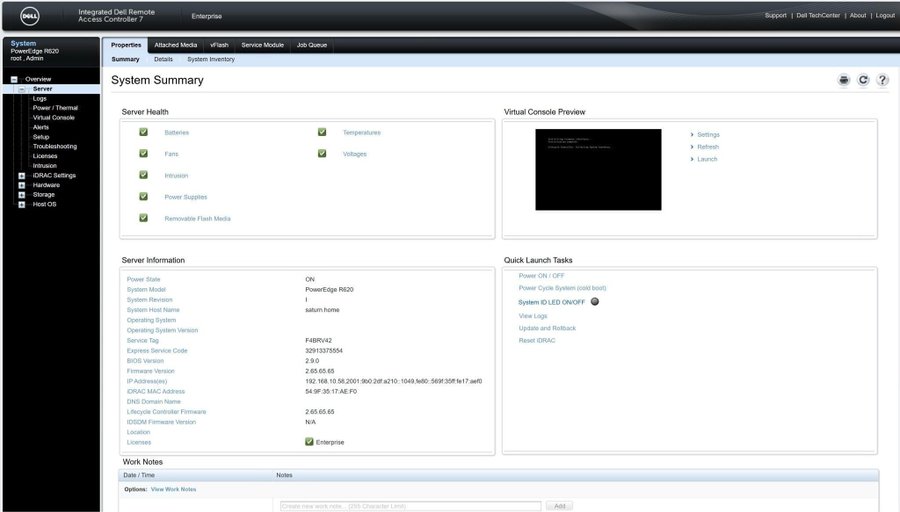Select Alerts in the navigation tree

pyautogui.click(x=41, y=127)
